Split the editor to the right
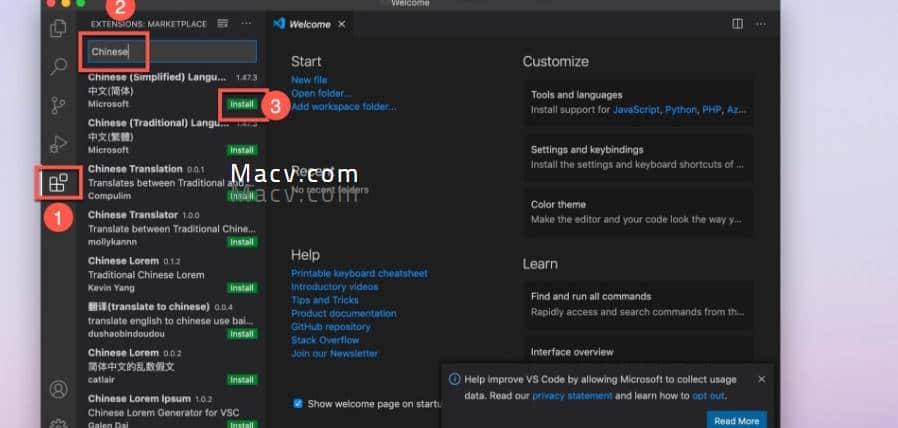This screenshot has width=898, height=428. 738,23
